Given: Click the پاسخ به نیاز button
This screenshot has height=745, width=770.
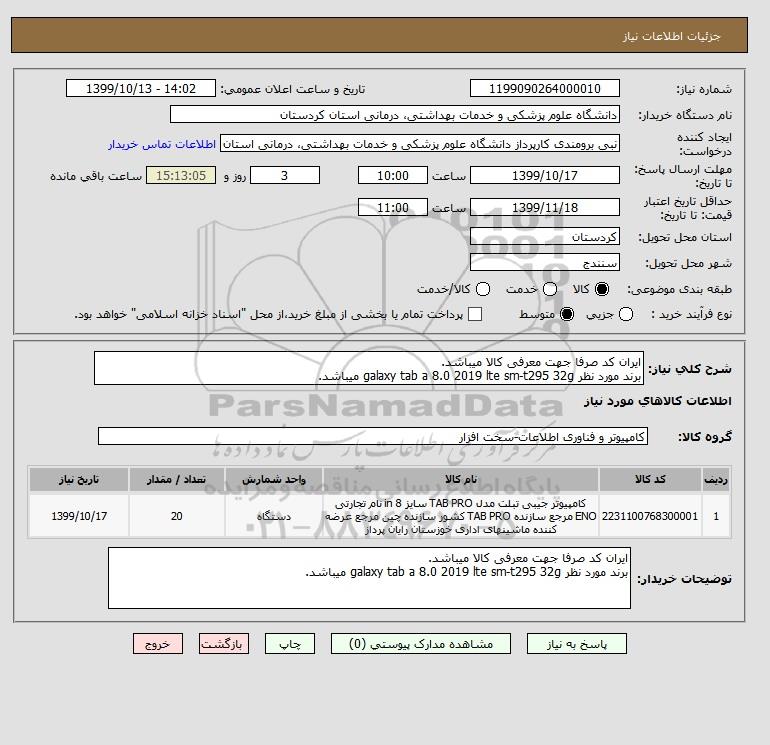Looking at the screenshot, I should click(x=577, y=644).
